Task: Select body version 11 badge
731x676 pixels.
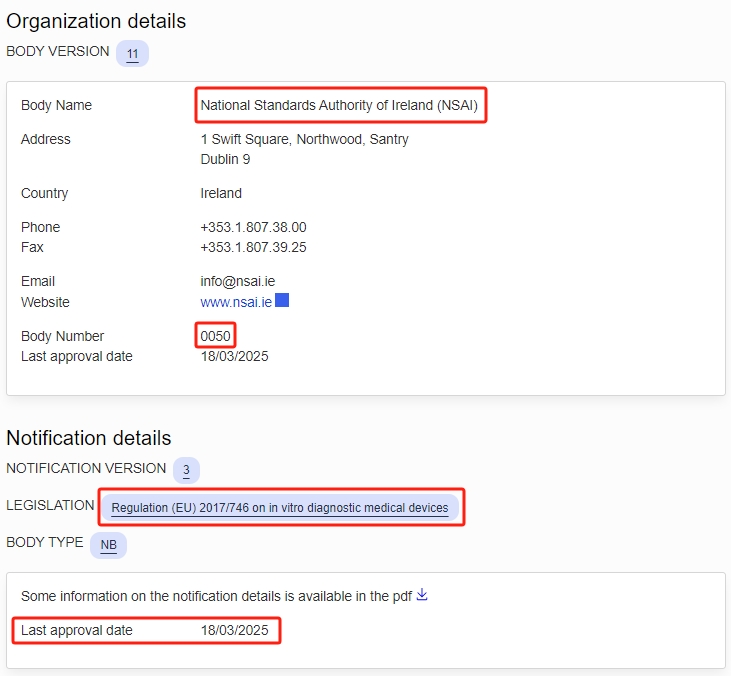Action: coord(132,54)
